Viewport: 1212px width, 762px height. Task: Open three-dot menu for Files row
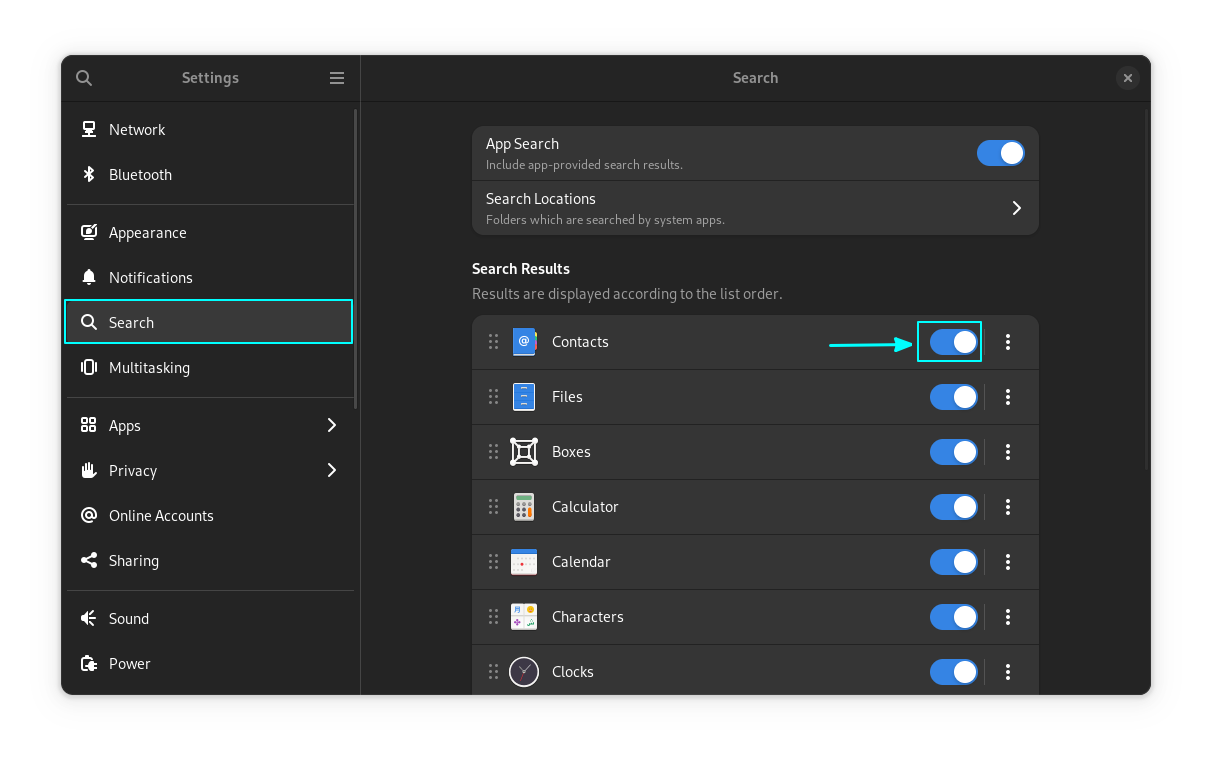(x=1008, y=397)
